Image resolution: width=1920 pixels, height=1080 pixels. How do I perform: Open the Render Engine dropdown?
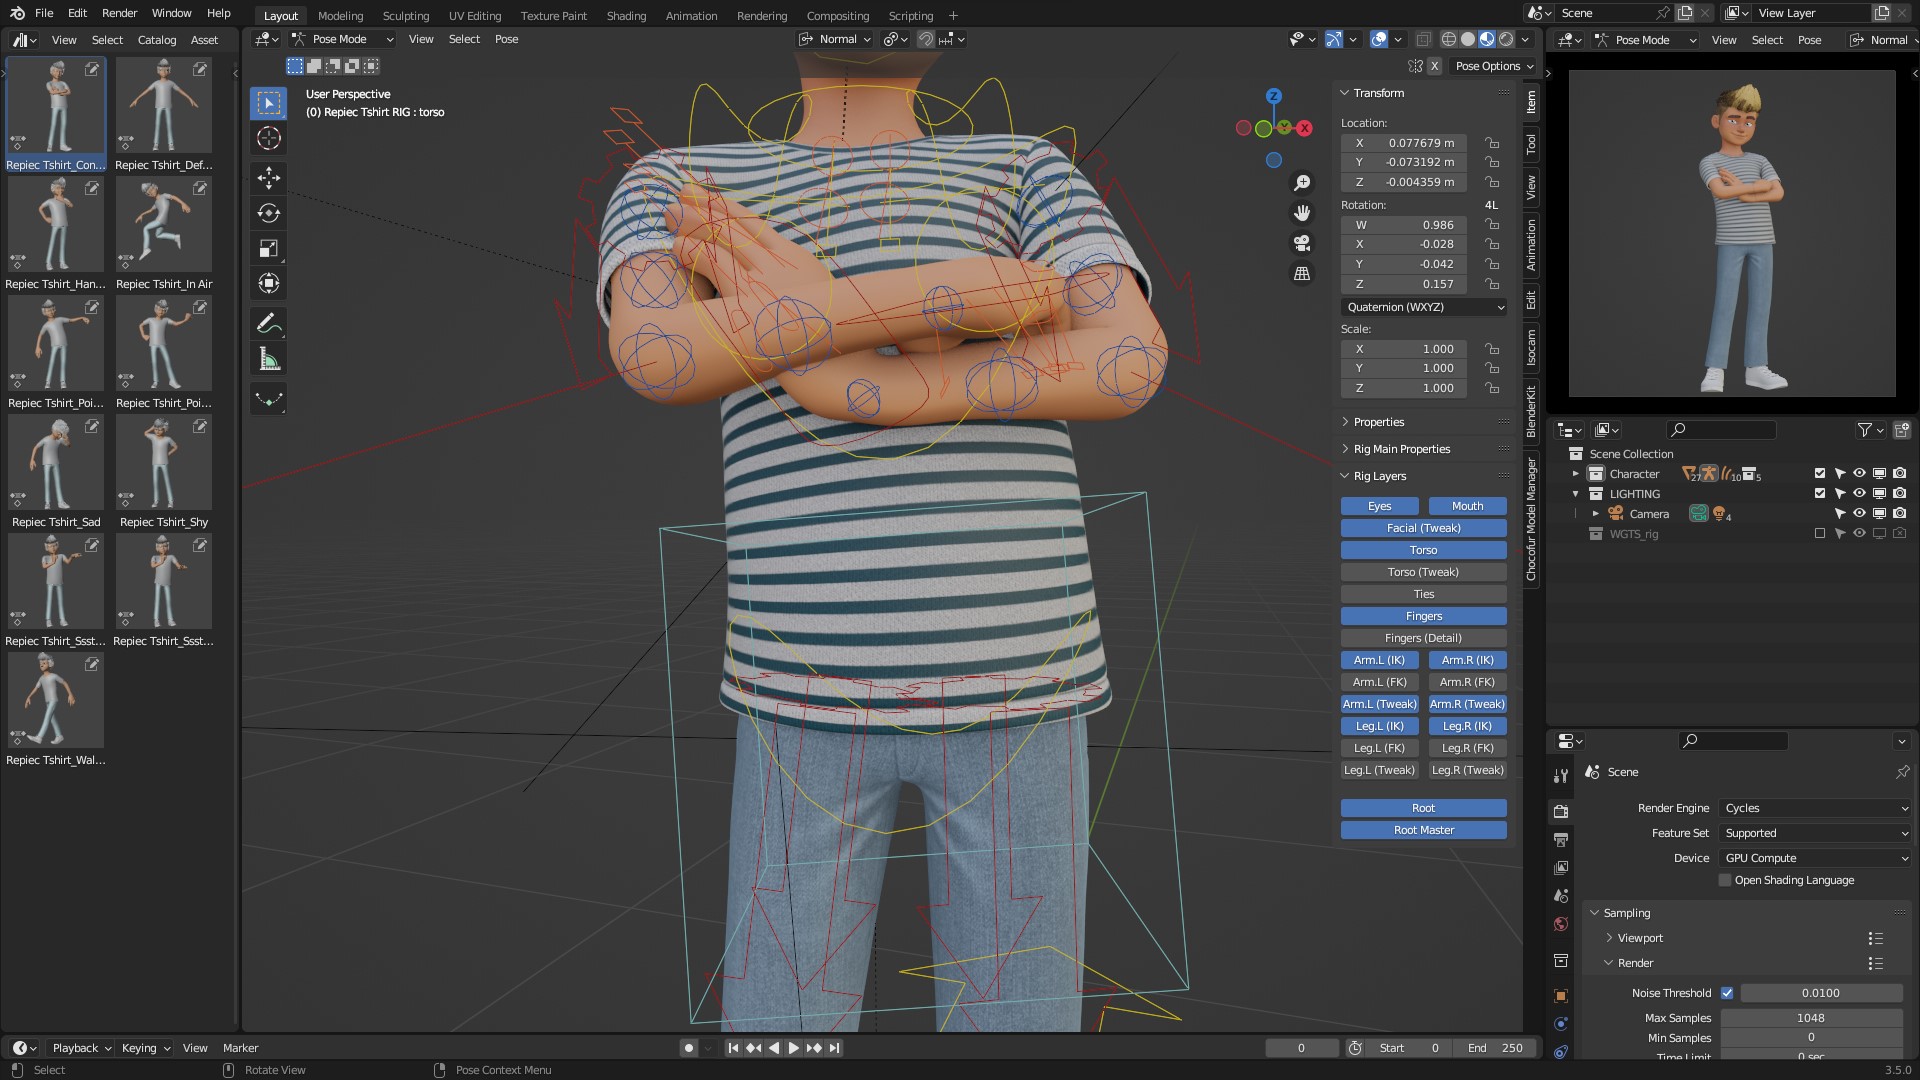[x=1815, y=808]
